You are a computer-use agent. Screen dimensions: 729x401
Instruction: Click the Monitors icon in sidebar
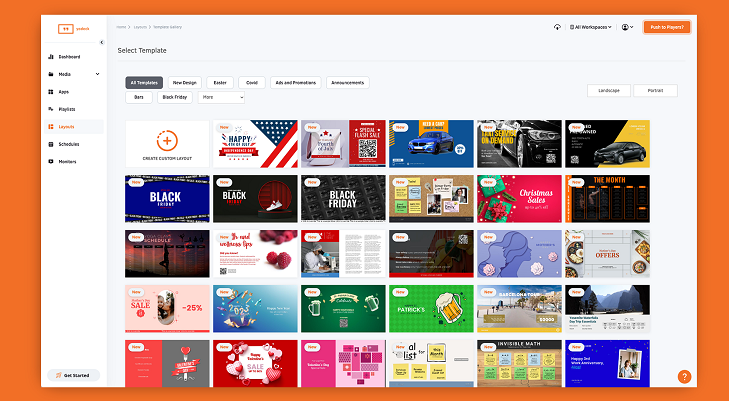[x=51, y=161]
